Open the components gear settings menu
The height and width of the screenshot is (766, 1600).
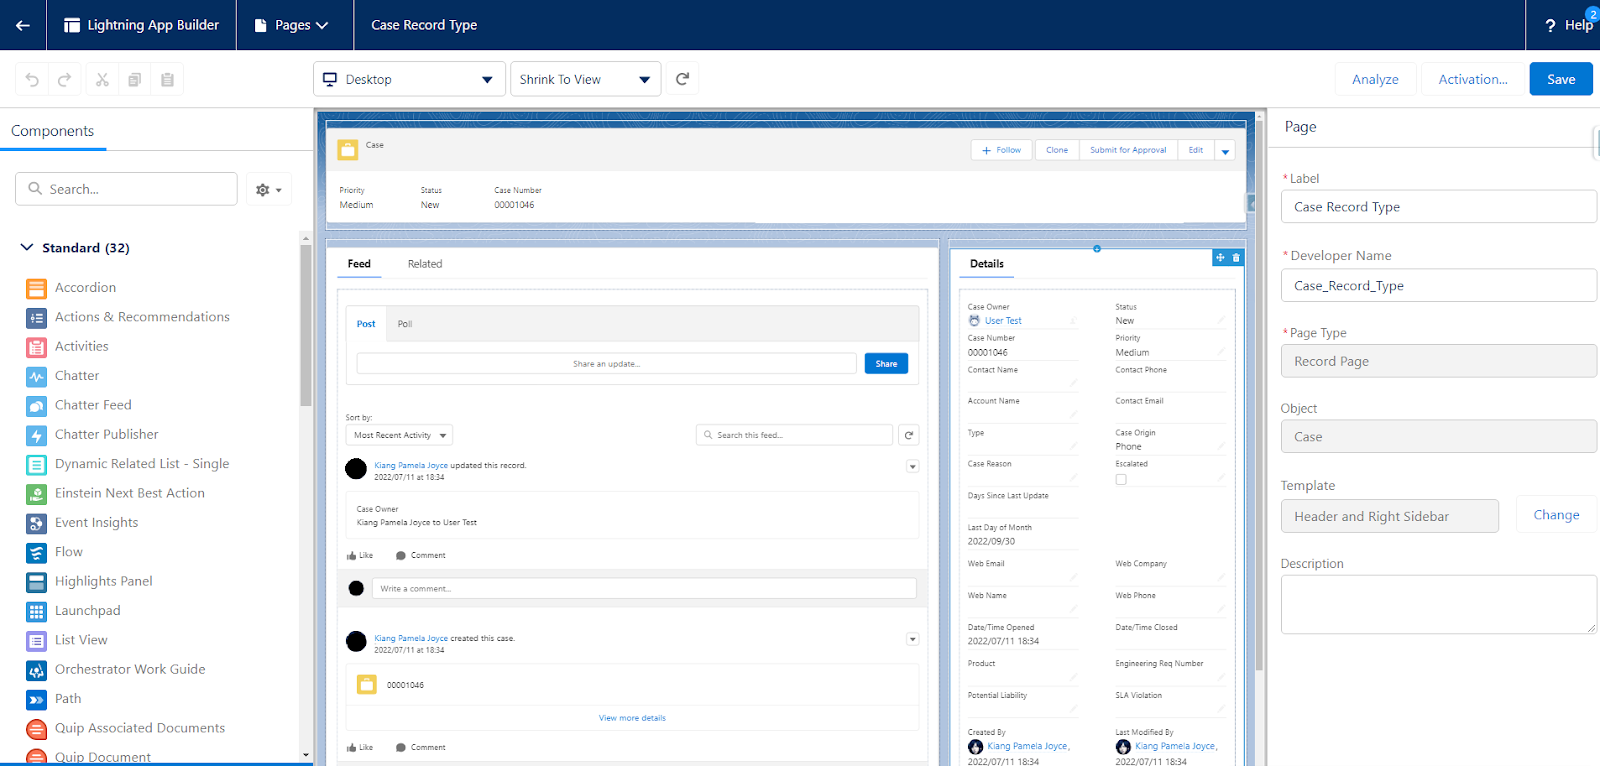(x=268, y=189)
